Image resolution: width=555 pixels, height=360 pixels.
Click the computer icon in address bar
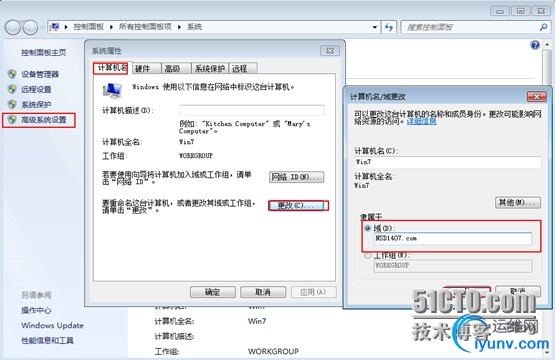[55, 27]
